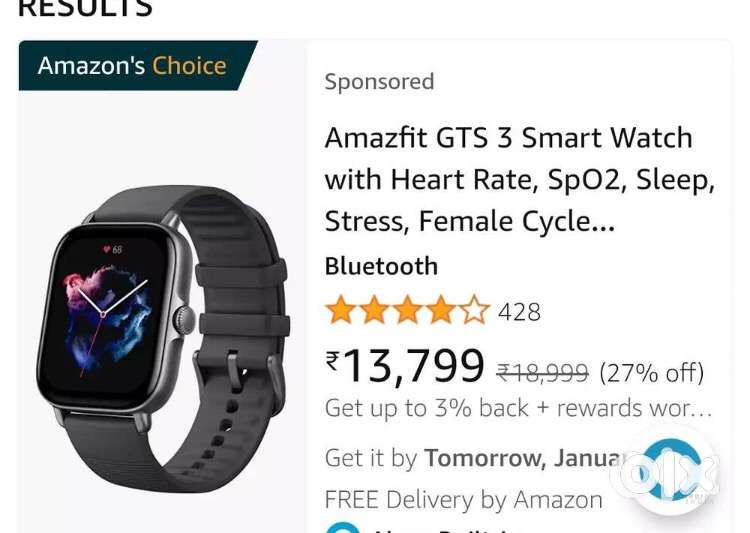The height and width of the screenshot is (533, 750).
Task: Click the struck-through ₹18,999 price
Action: pos(542,373)
